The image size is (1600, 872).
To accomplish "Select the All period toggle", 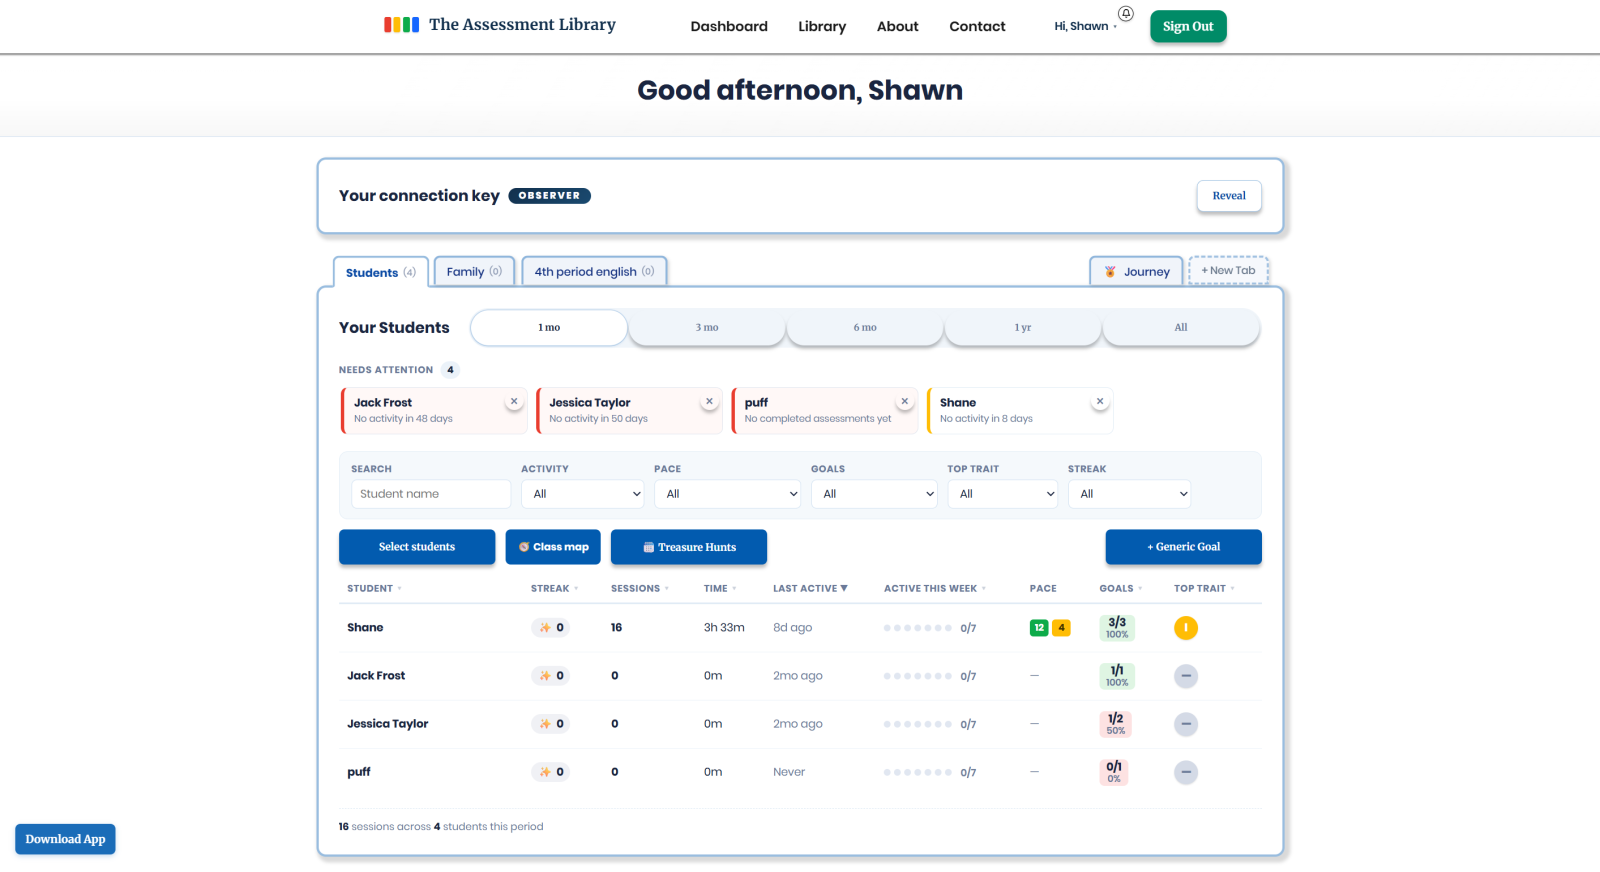I will pos(1181,328).
